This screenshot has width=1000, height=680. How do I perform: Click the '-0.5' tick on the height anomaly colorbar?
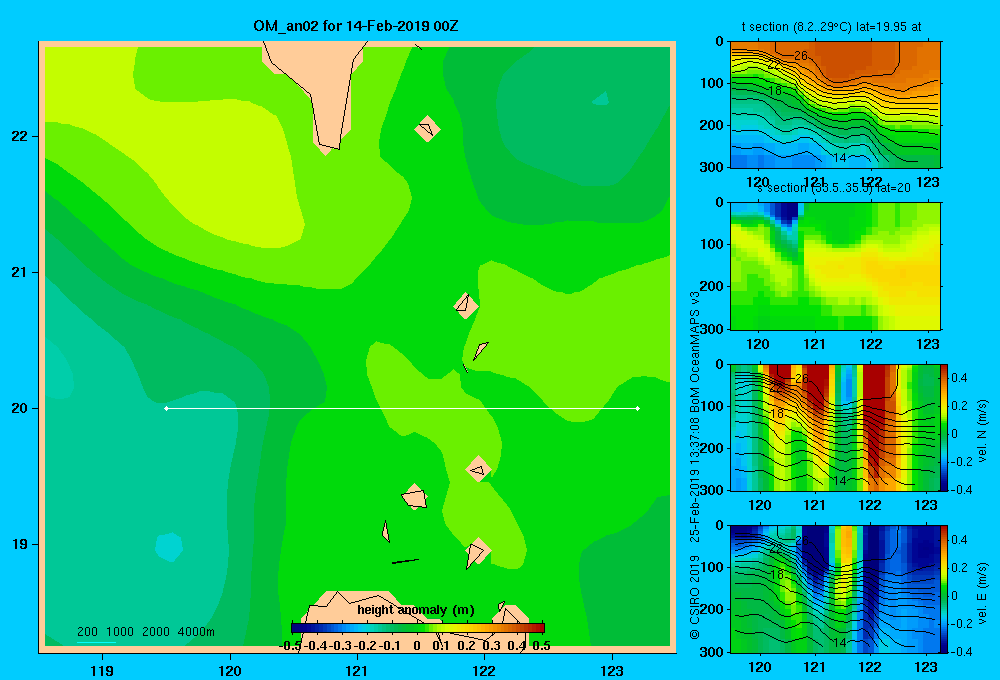[x=290, y=646]
